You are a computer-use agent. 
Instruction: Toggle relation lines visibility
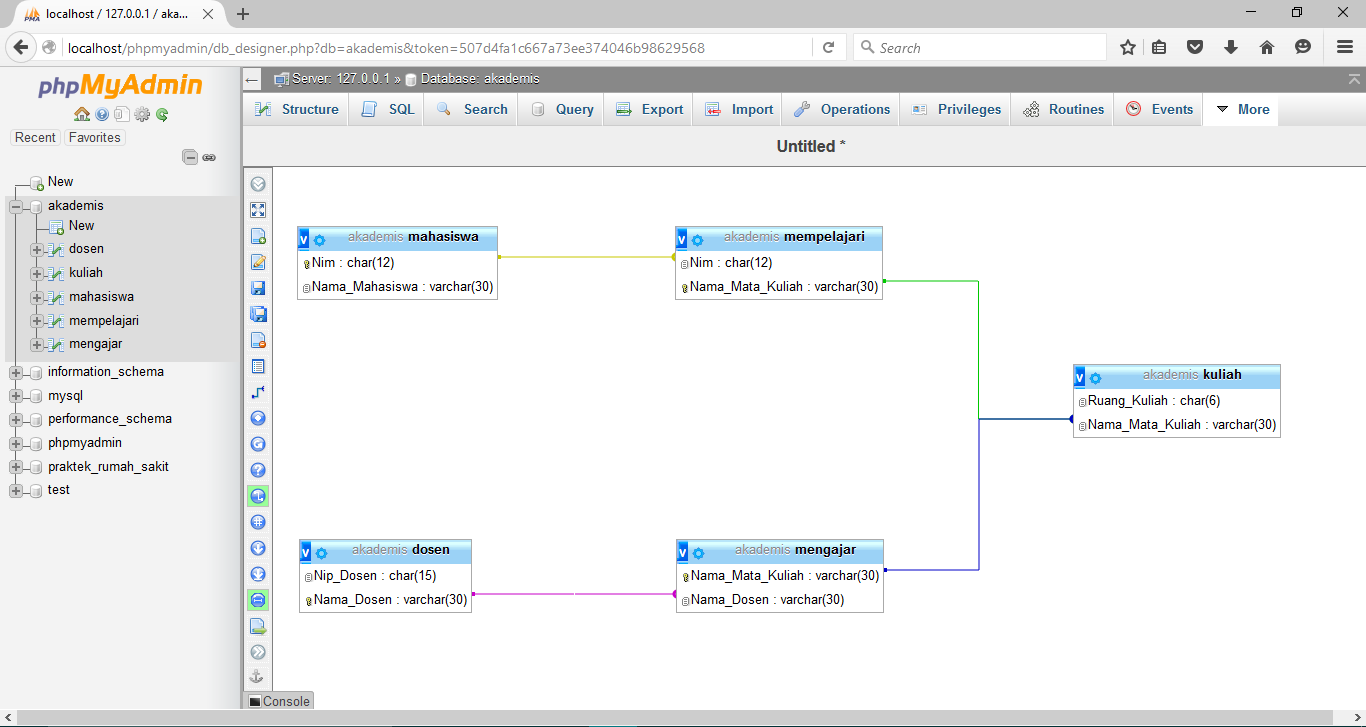(x=258, y=600)
